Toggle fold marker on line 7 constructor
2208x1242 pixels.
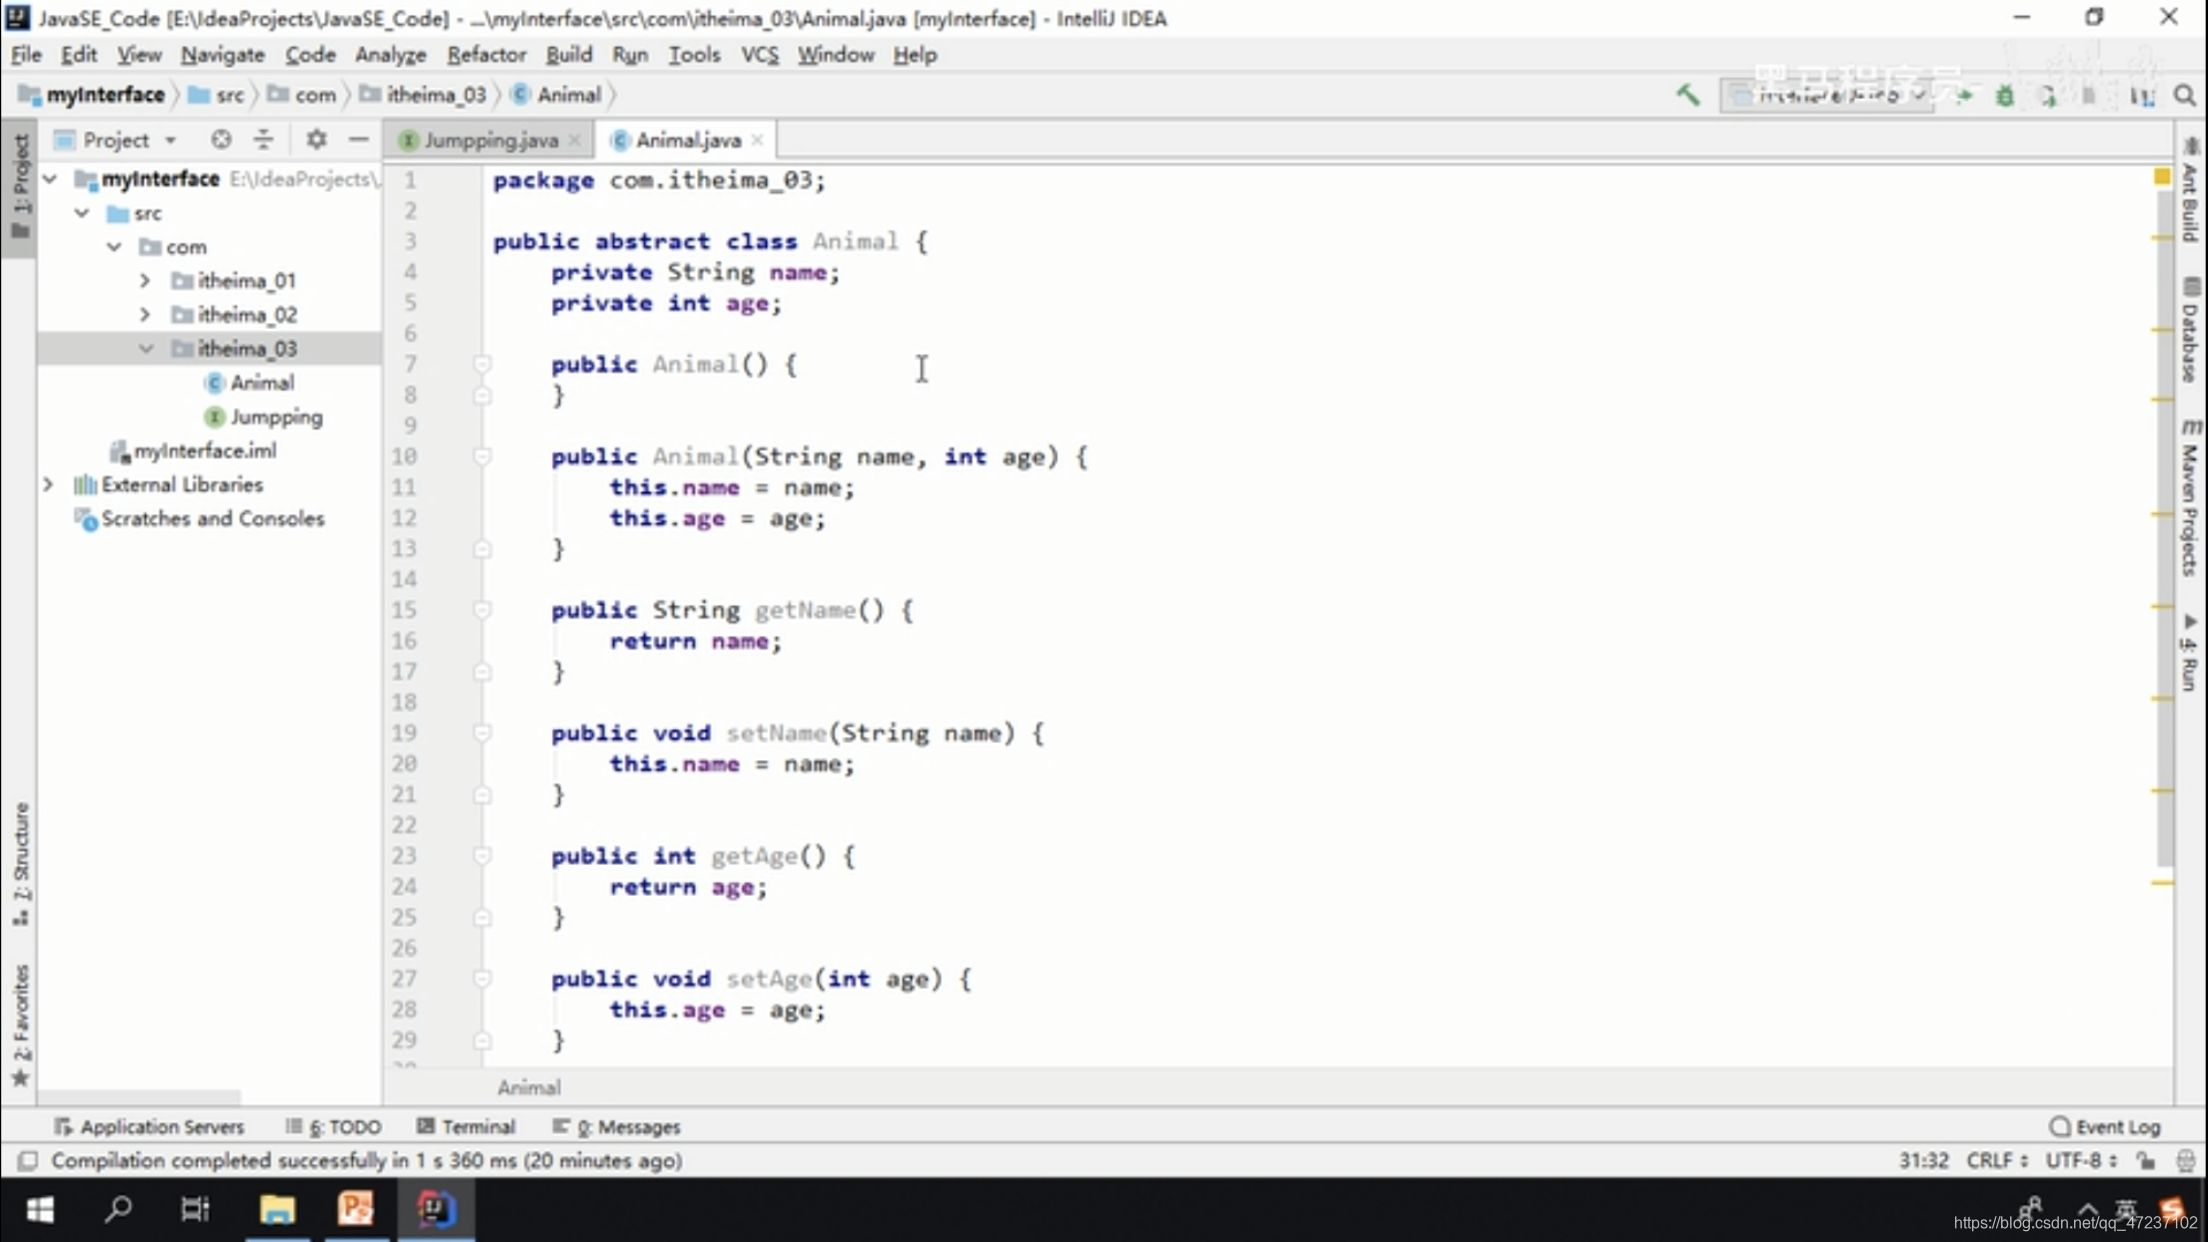tap(482, 364)
